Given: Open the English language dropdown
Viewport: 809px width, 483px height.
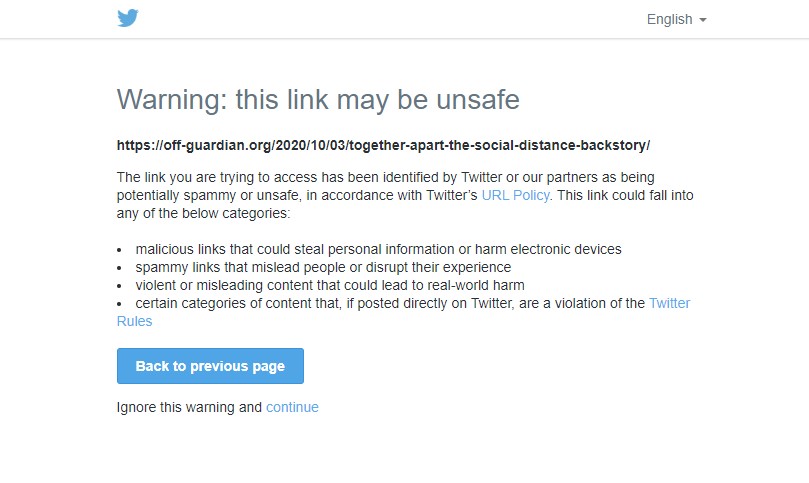Looking at the screenshot, I should click(x=670, y=19).
